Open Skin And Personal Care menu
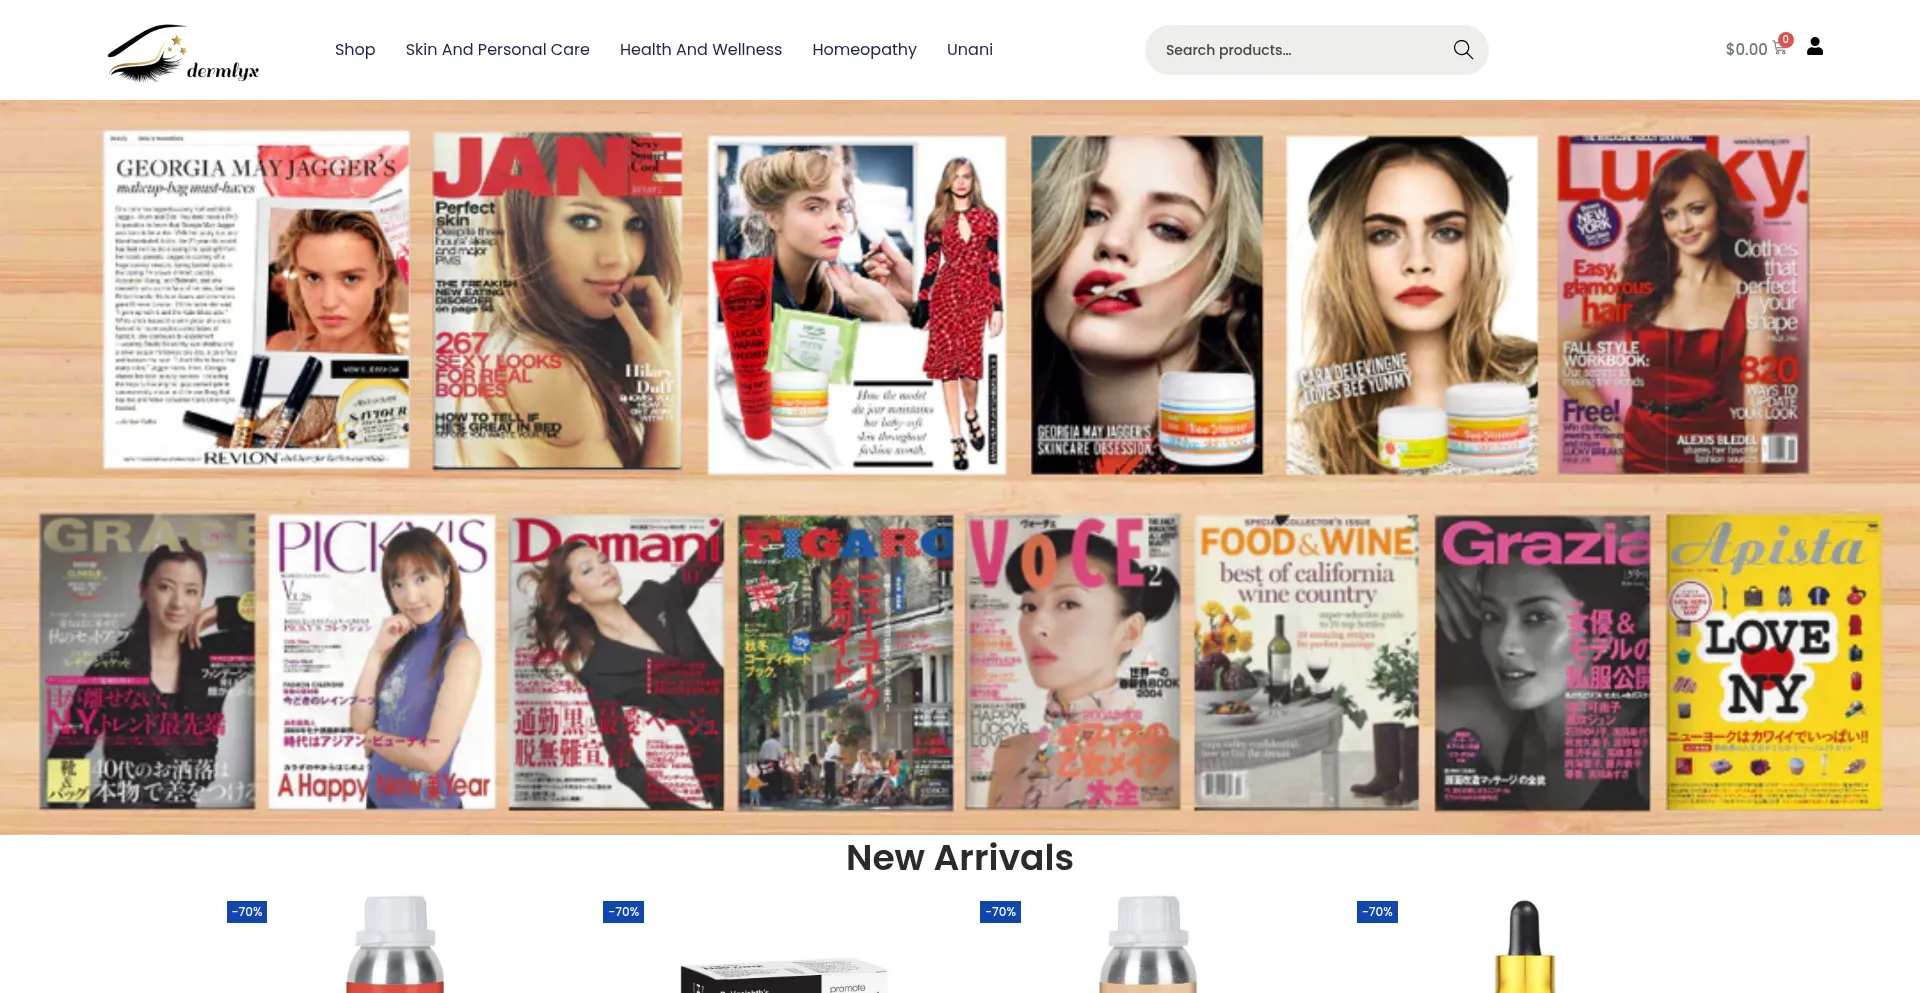Image resolution: width=1920 pixels, height=993 pixels. 497,50
